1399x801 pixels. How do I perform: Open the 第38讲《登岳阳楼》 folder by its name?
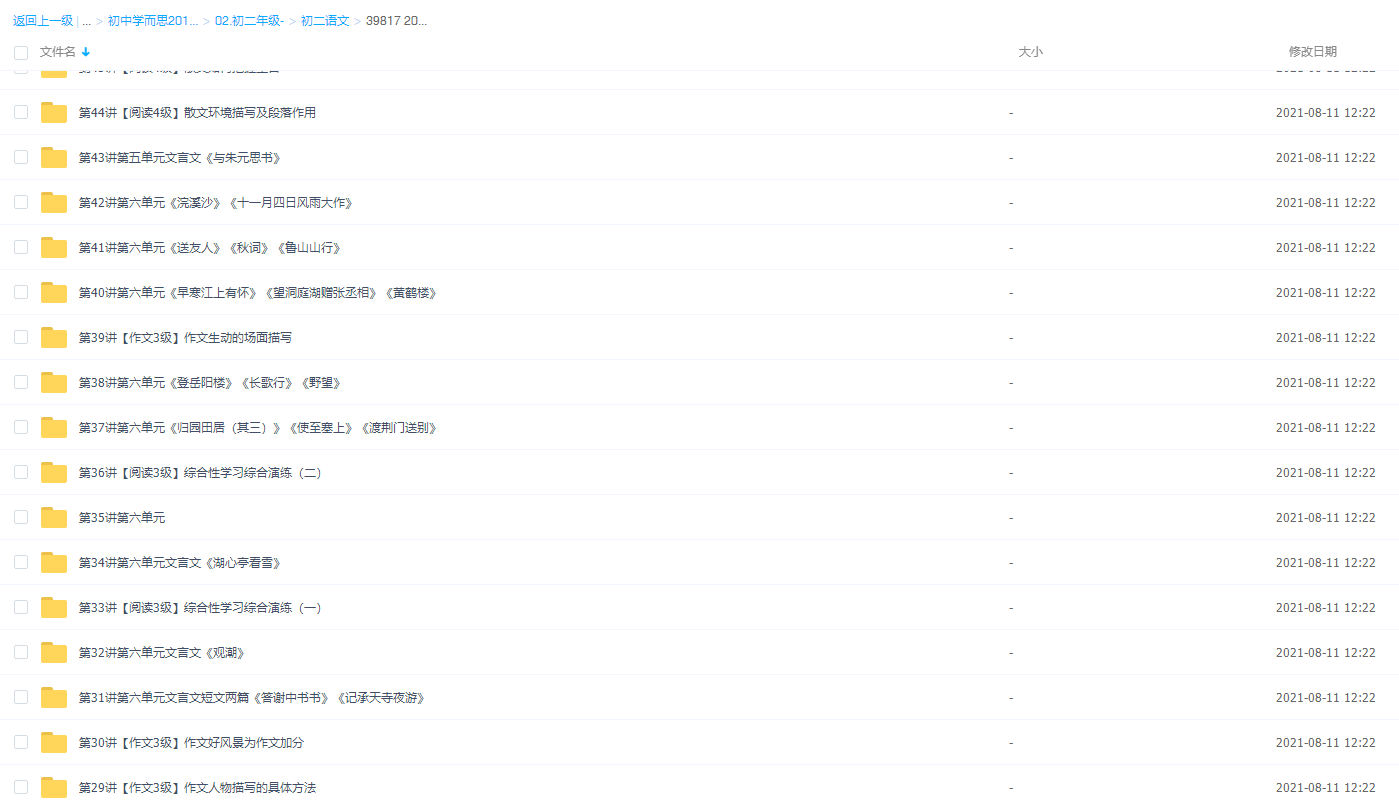coord(208,382)
